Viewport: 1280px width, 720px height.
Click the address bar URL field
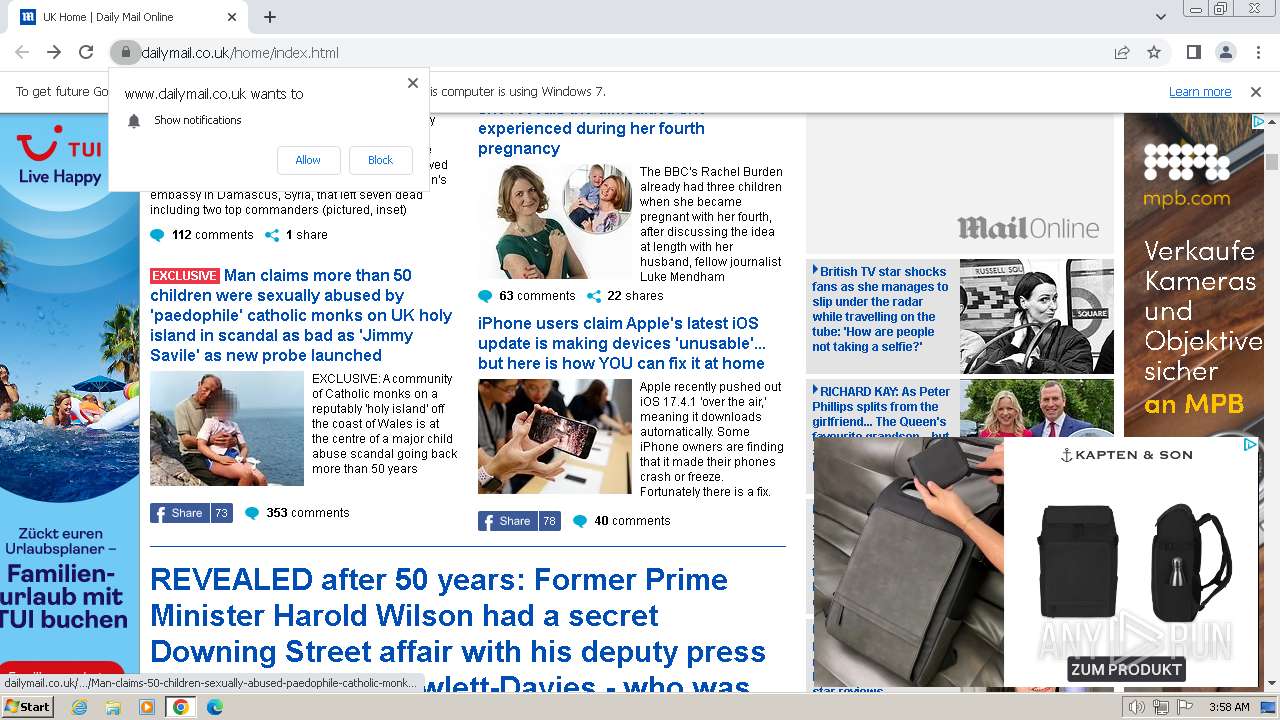[620, 52]
